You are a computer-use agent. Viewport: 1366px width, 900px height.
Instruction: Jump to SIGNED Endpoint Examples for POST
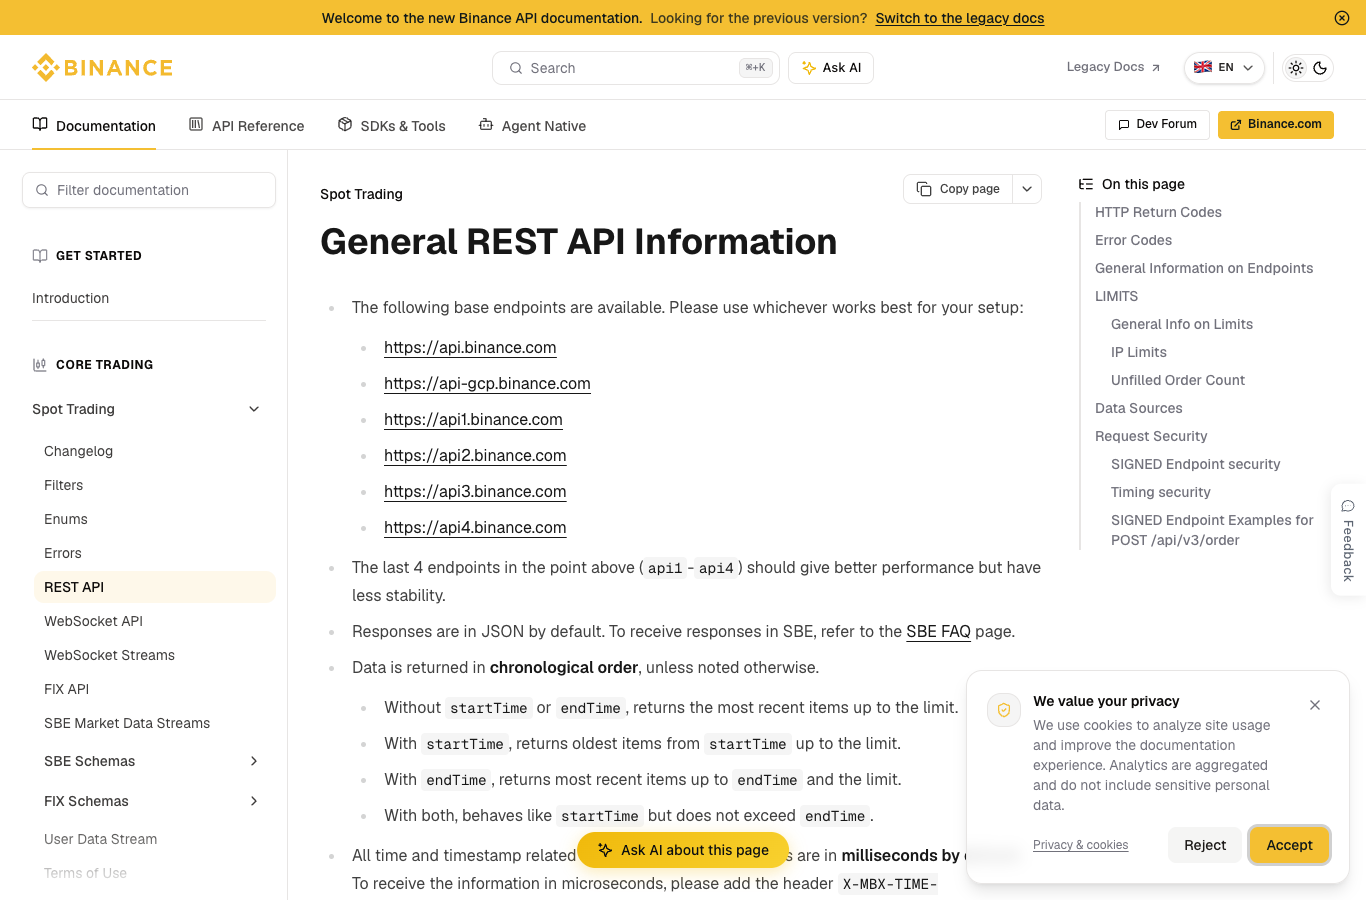pos(1212,530)
